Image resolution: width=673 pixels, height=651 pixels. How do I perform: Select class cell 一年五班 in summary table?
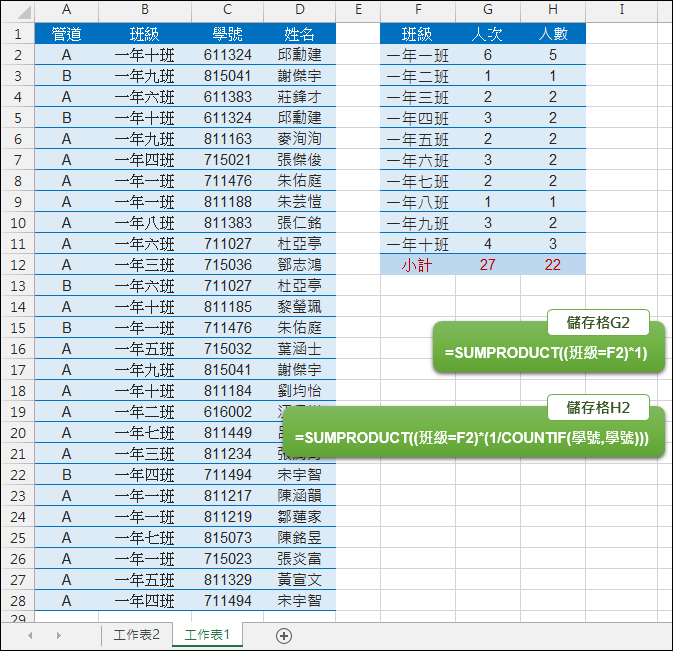tap(418, 139)
